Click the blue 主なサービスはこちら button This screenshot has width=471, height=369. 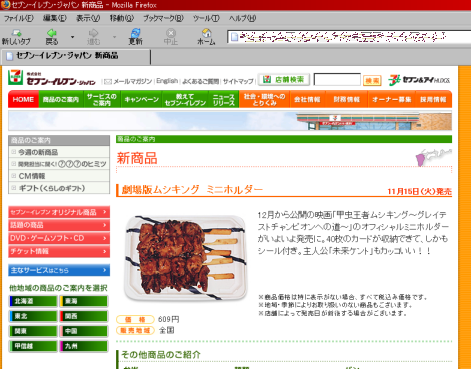pyautogui.click(x=59, y=270)
